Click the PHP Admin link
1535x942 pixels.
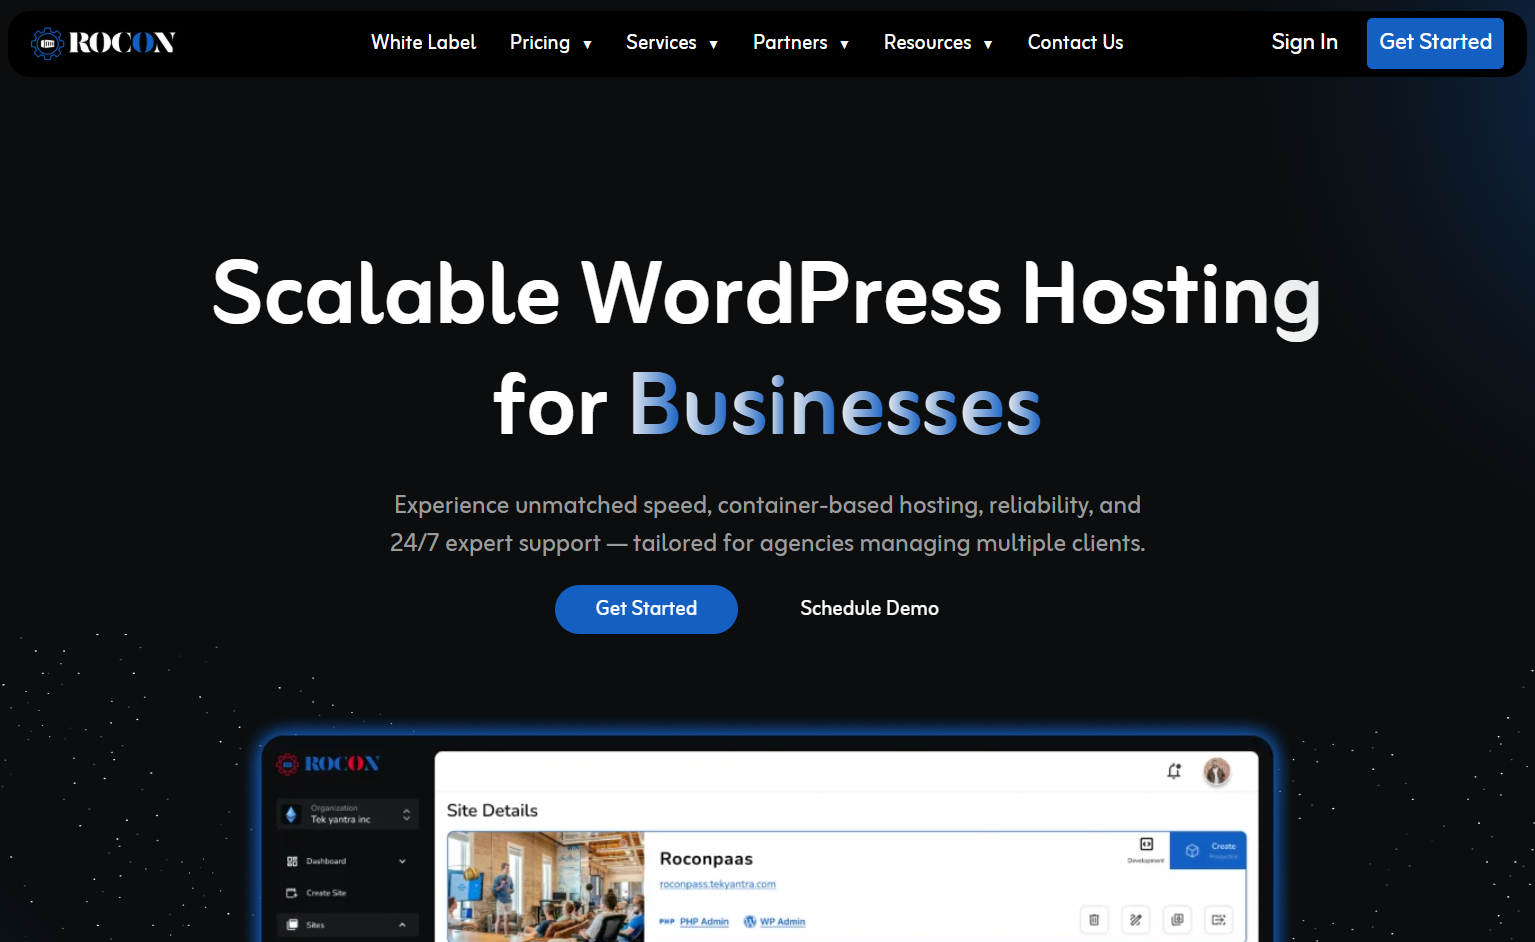(x=704, y=922)
